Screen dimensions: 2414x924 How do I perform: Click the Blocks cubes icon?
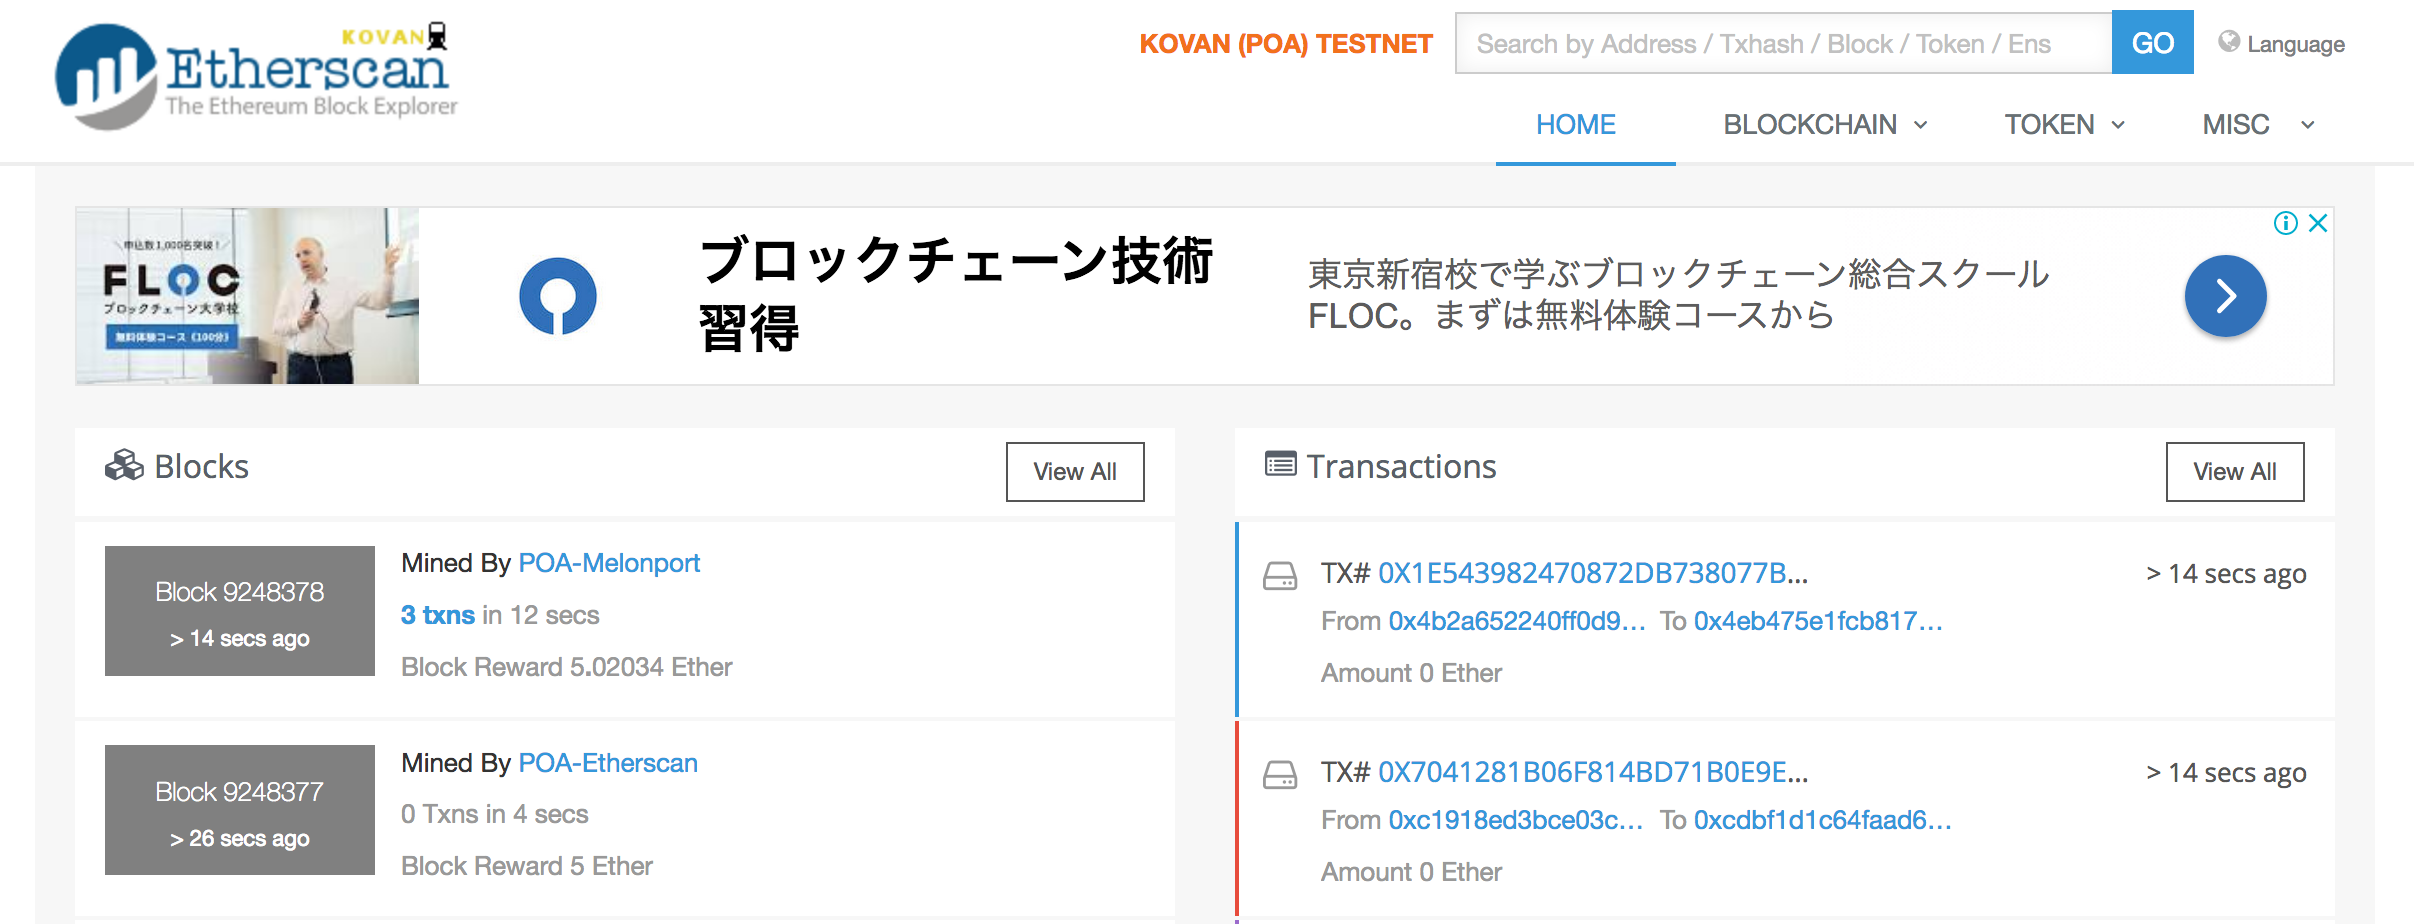pos(124,466)
